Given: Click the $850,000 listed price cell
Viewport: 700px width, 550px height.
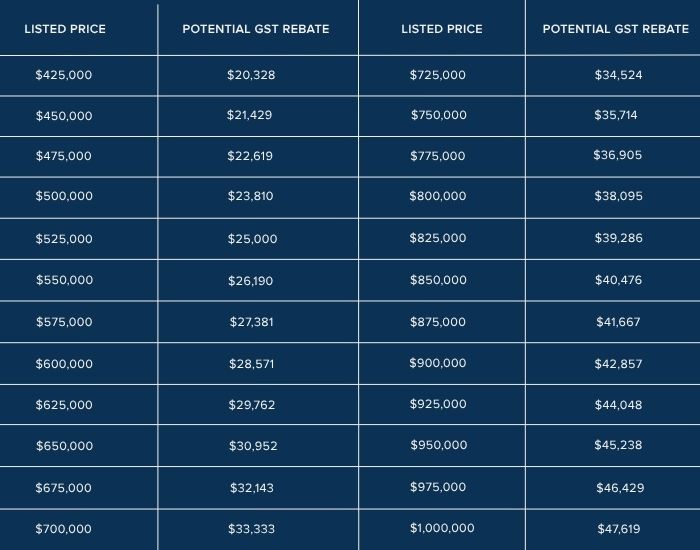Looking at the screenshot, I should coord(438,280).
